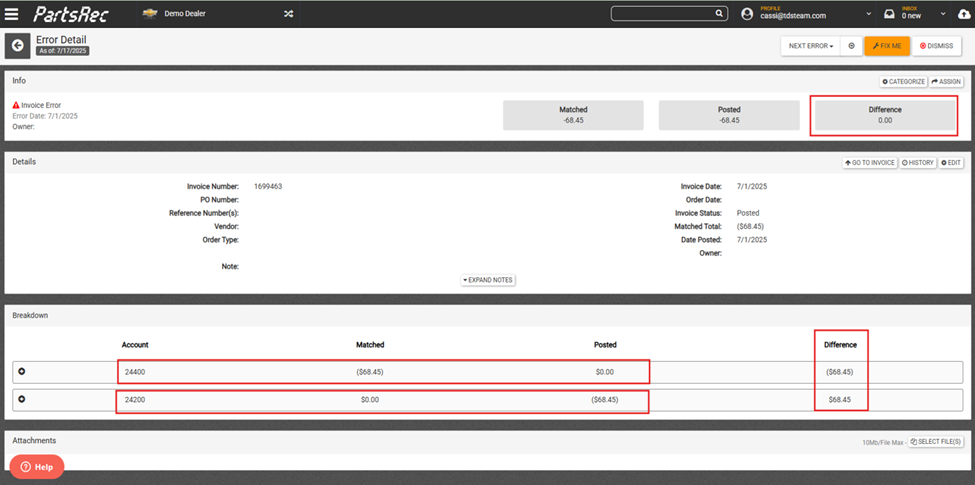Click the Matched -68.45 summary box
This screenshot has width=975, height=485.
click(573, 115)
